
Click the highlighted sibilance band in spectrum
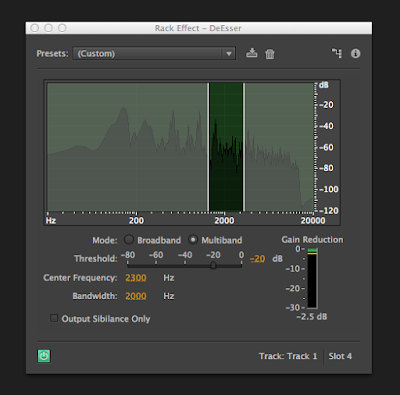(x=226, y=147)
